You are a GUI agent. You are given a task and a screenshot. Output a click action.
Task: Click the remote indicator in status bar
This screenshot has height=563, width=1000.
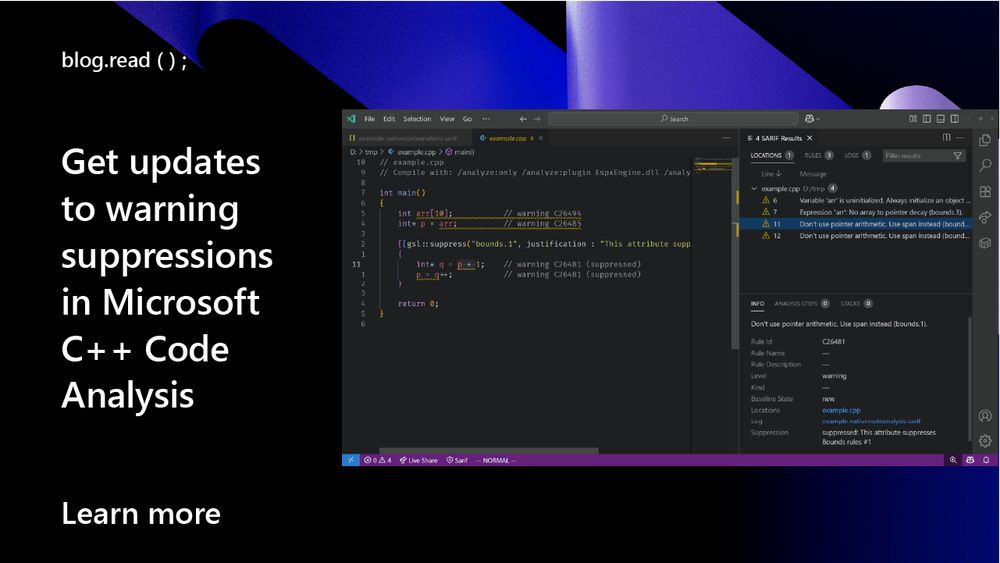(351, 460)
